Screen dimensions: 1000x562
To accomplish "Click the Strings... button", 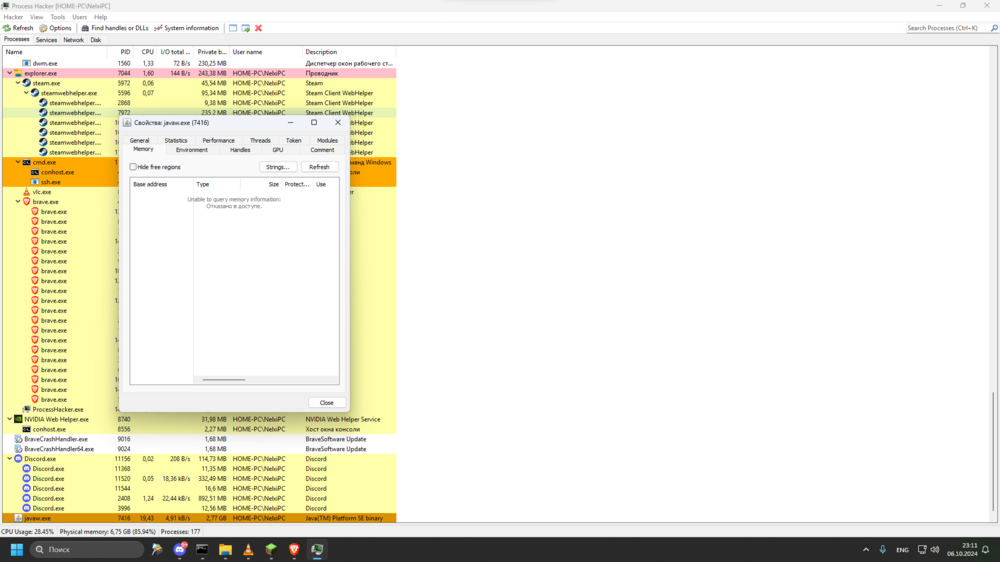I will (x=277, y=167).
